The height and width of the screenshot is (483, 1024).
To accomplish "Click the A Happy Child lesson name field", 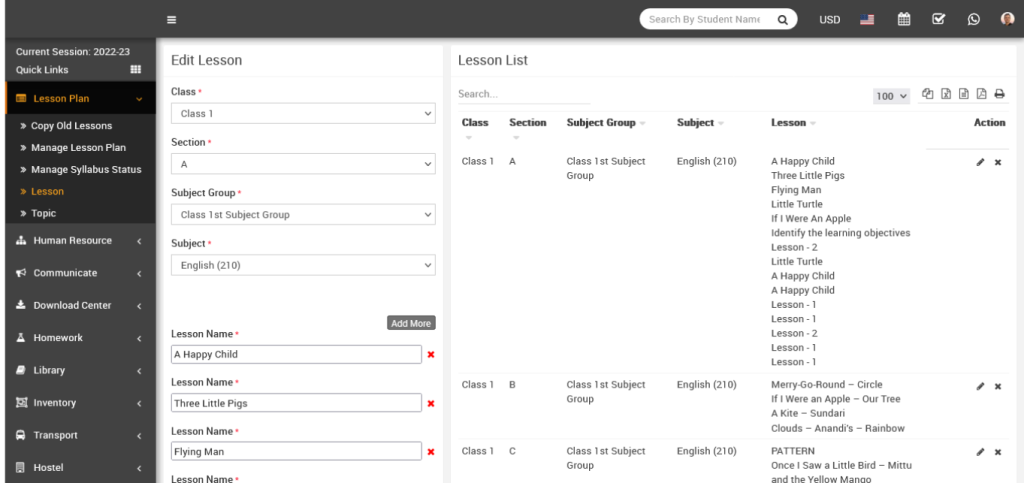I will 296,354.
